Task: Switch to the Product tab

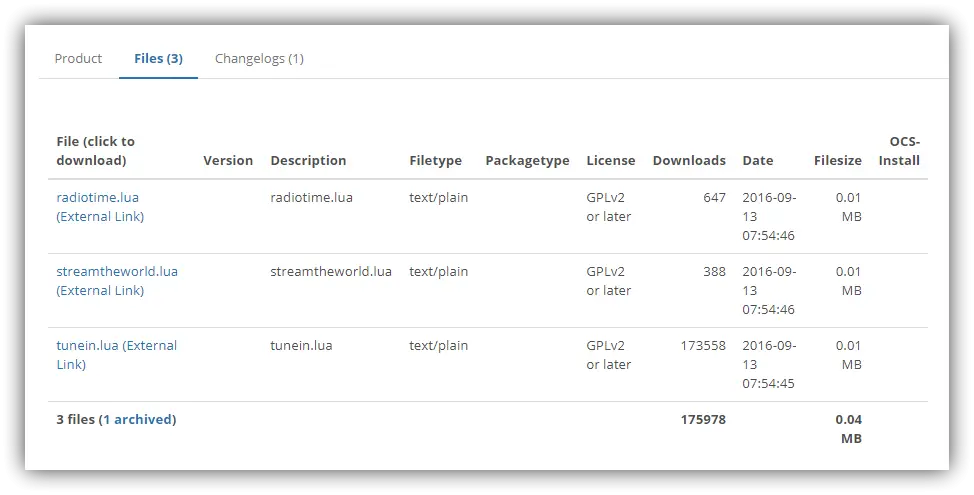Action: click(78, 58)
